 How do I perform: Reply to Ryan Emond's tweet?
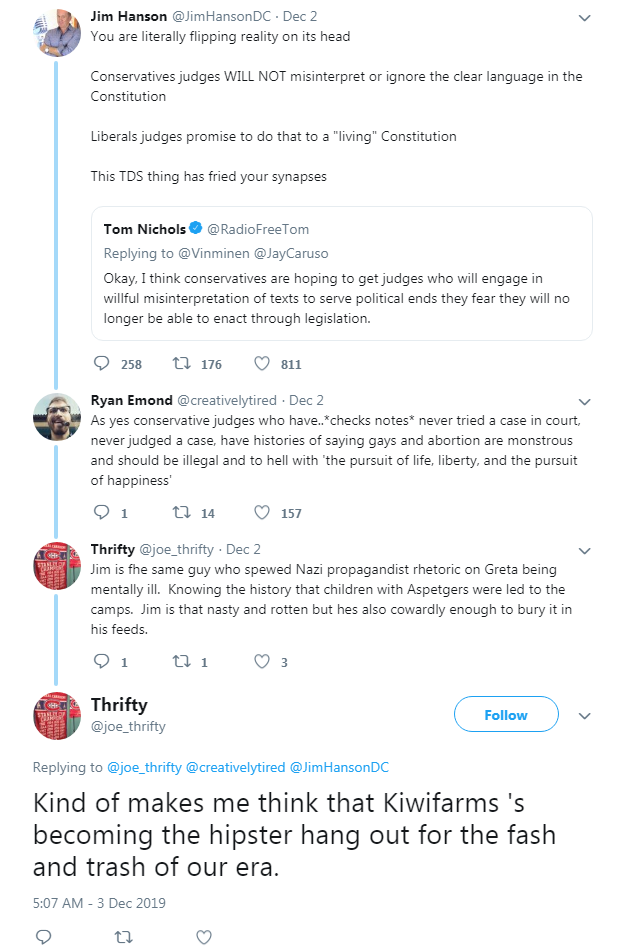click(x=101, y=512)
